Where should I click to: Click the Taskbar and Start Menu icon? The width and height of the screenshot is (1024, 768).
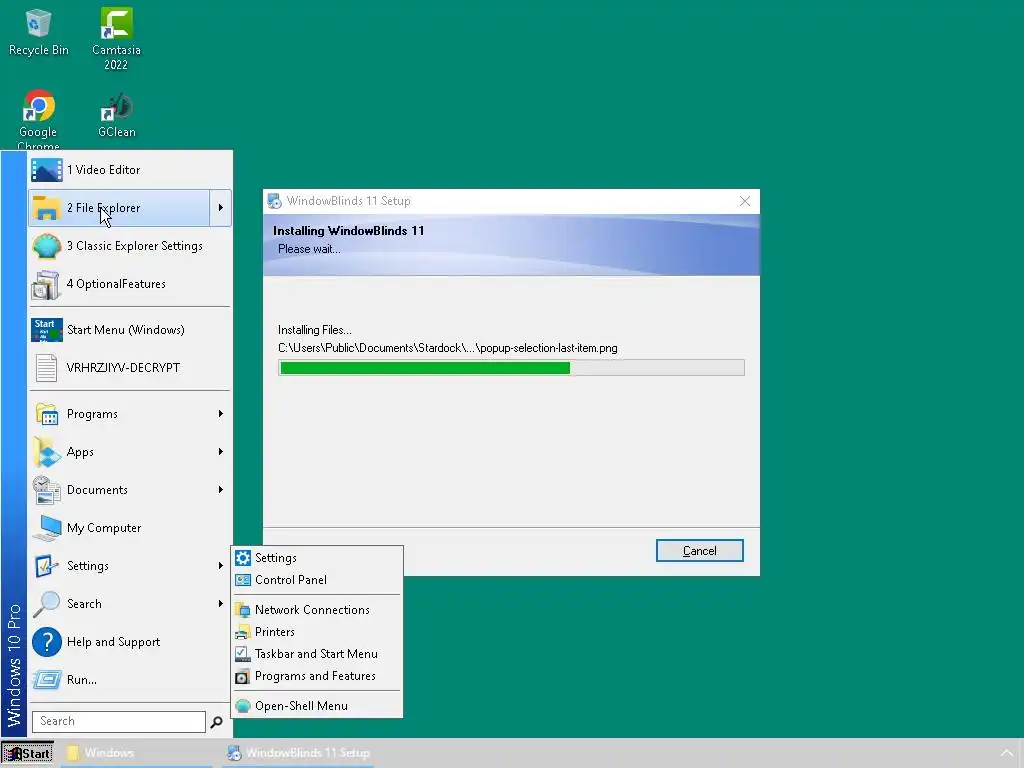tap(243, 654)
